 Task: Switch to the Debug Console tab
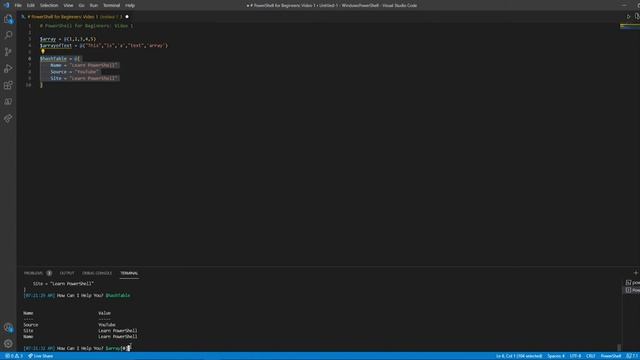pos(97,273)
